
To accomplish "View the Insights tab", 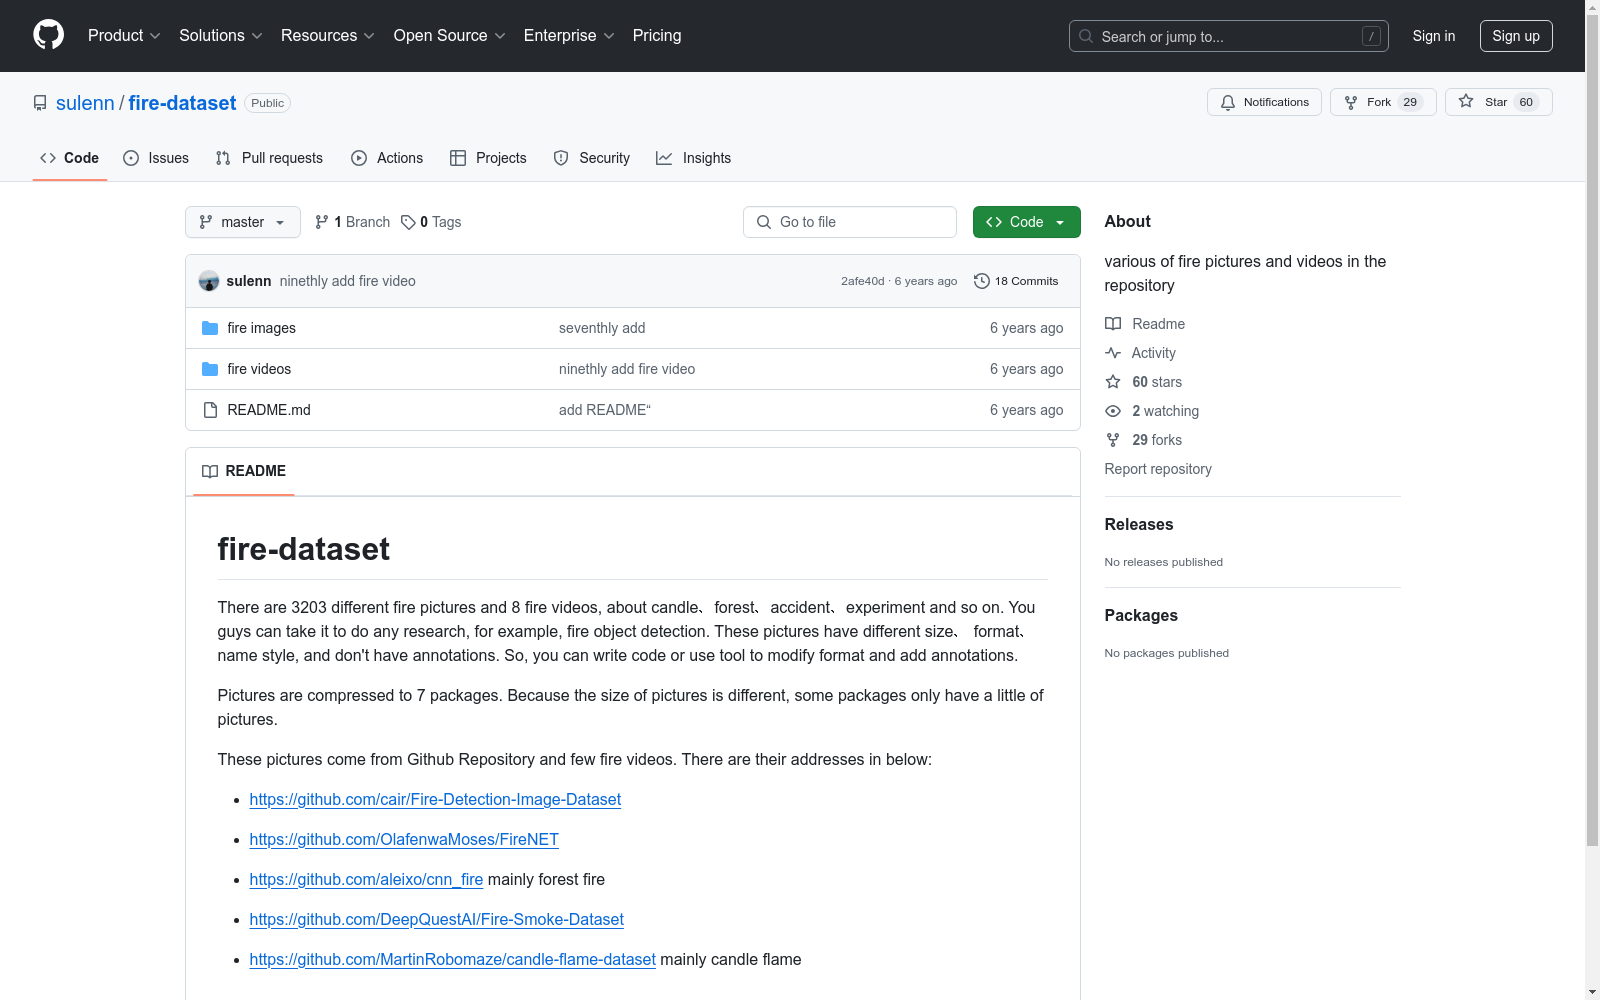I will tap(694, 158).
